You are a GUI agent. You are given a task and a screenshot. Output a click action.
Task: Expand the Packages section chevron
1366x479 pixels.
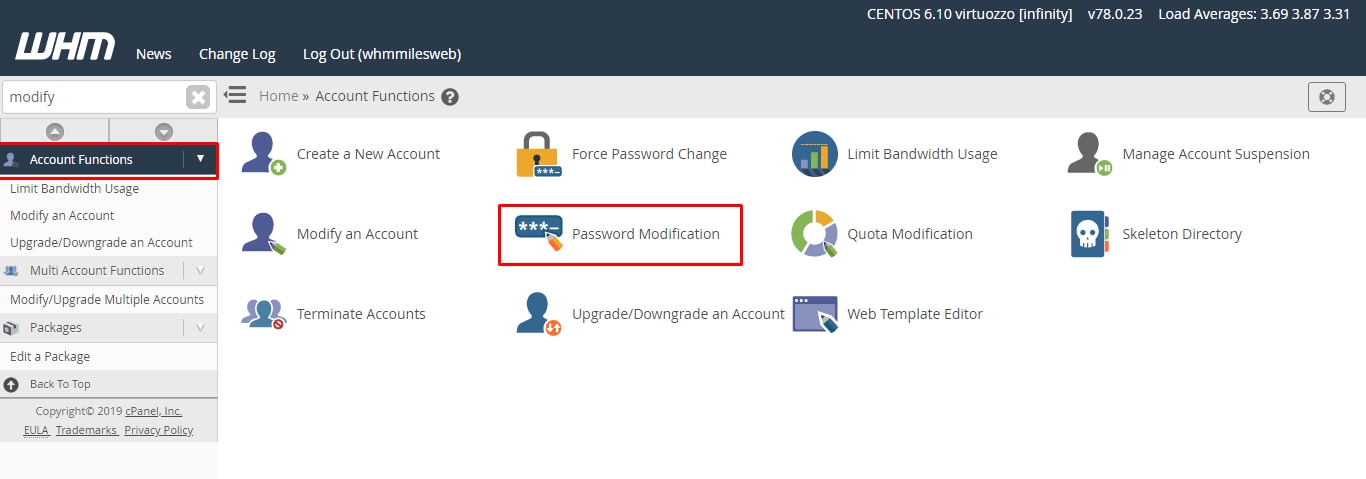200,327
